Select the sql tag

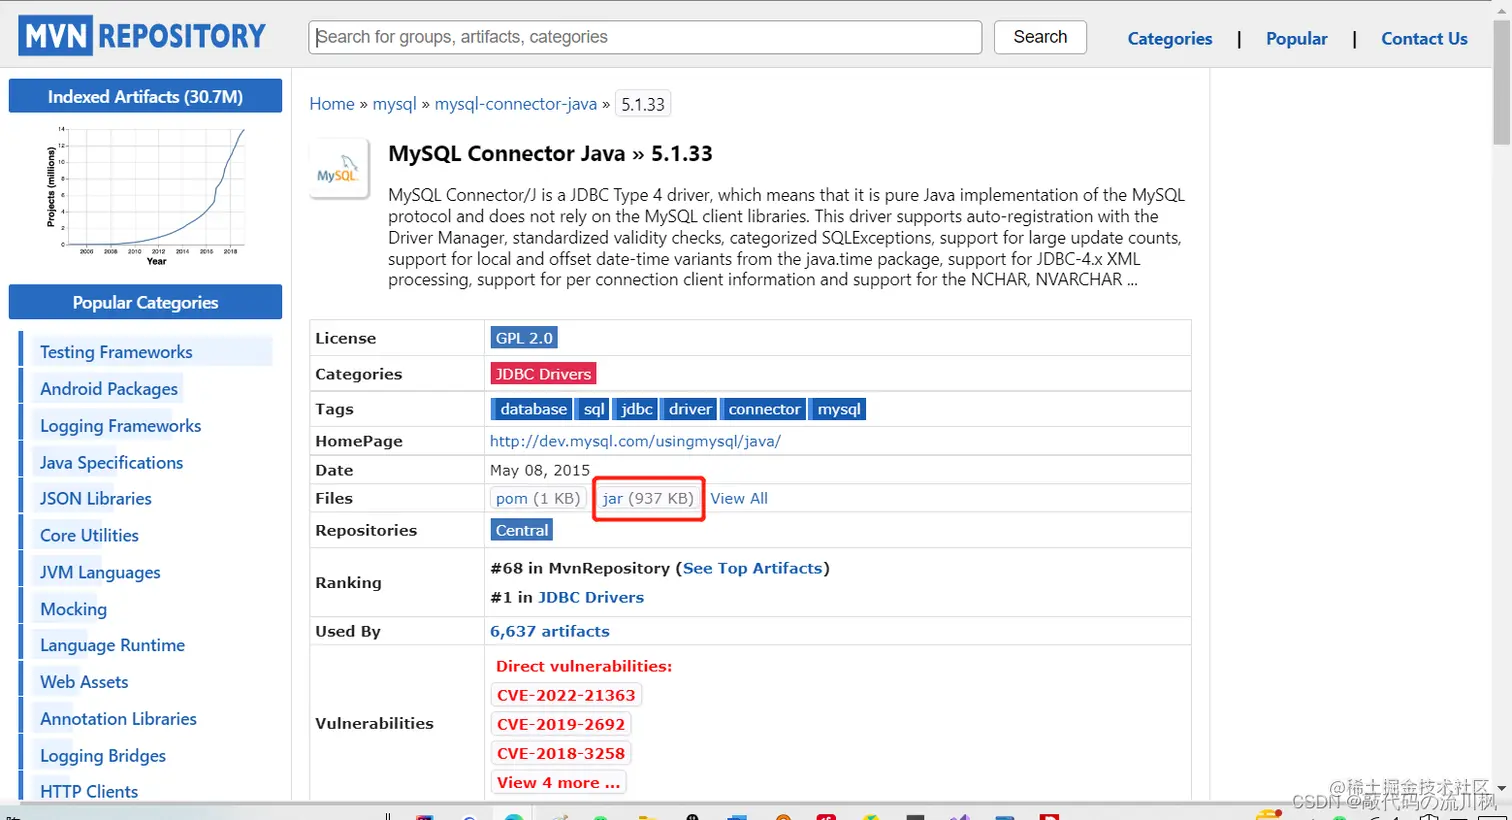click(594, 409)
